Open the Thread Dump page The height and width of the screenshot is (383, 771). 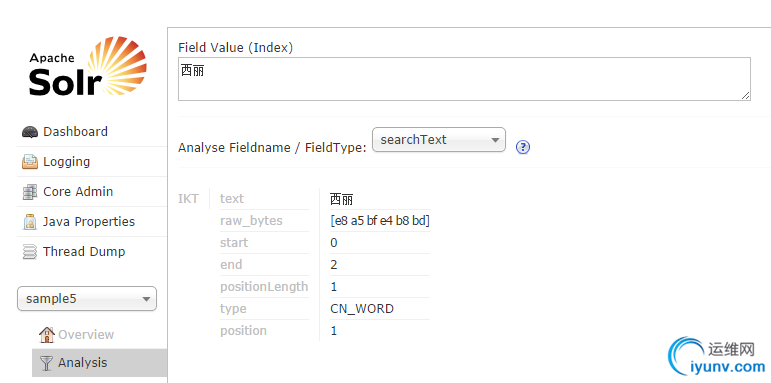click(84, 252)
